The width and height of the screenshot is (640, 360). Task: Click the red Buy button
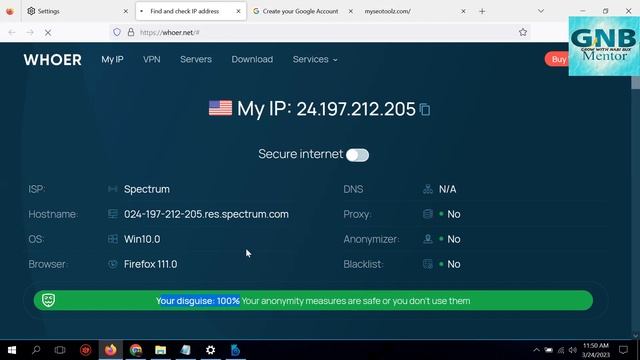pos(557,59)
